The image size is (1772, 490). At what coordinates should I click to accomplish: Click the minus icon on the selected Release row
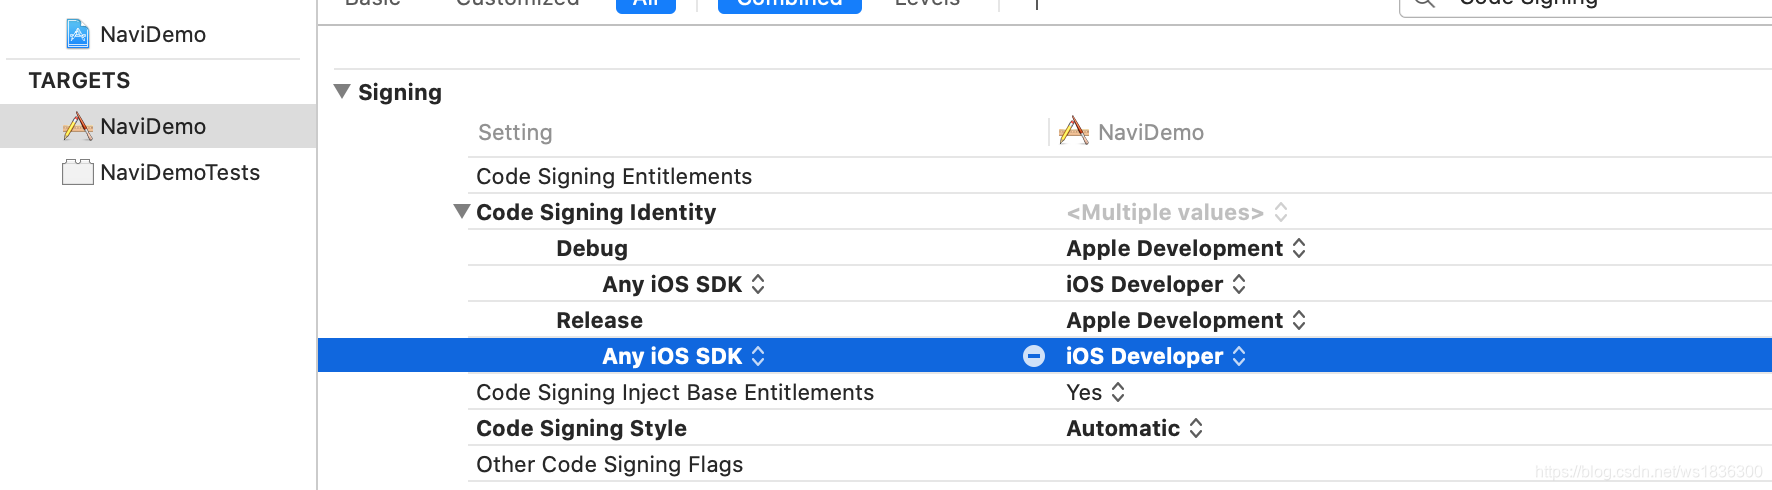click(1034, 356)
